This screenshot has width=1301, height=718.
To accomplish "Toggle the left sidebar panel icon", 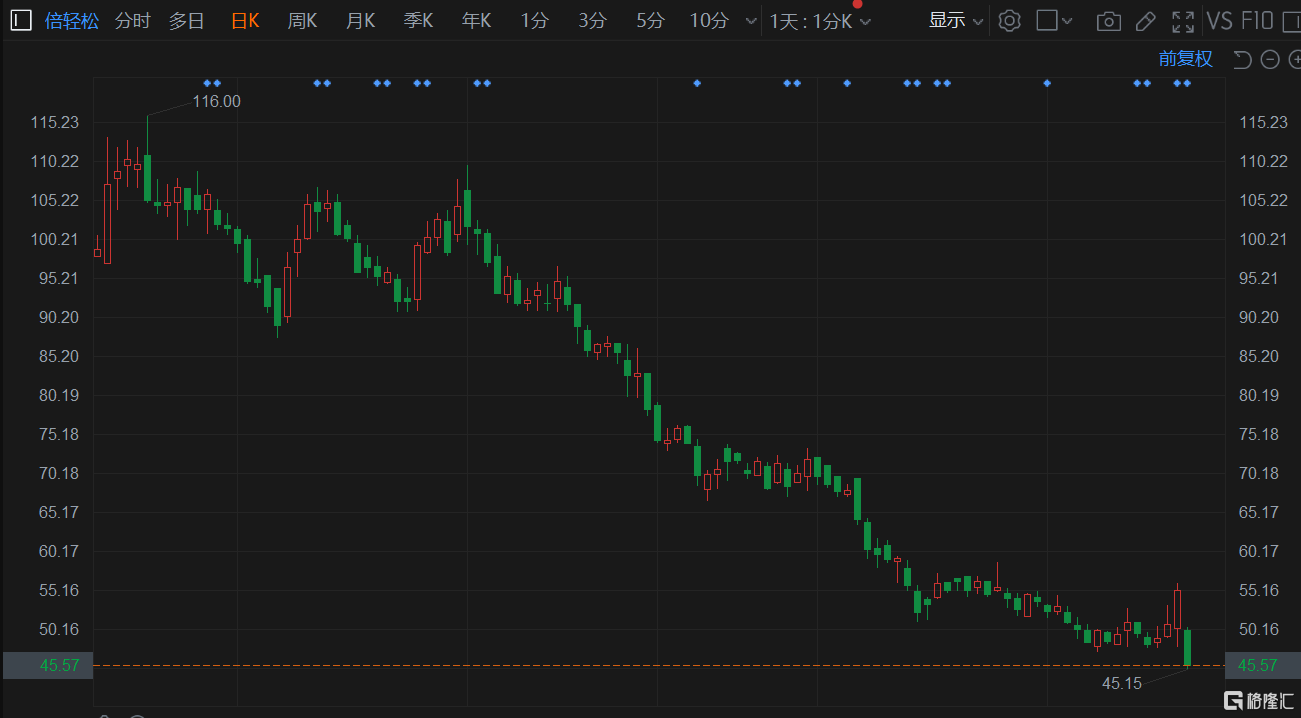I will tap(21, 20).
